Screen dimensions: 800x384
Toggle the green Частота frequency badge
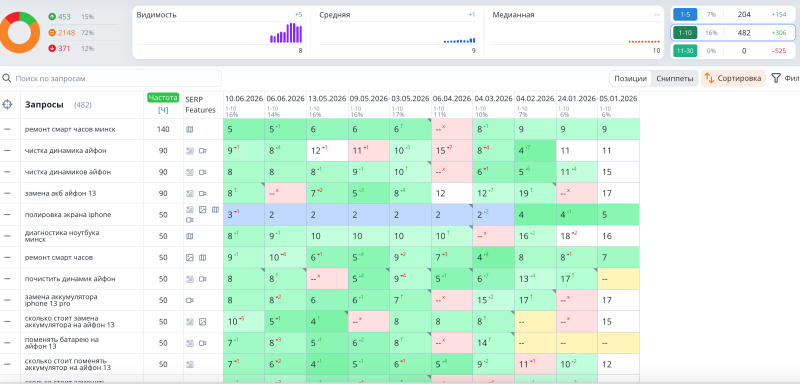tap(163, 97)
